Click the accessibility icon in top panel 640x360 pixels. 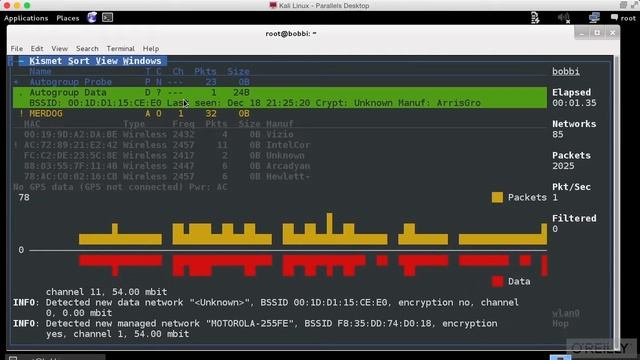pos(535,18)
